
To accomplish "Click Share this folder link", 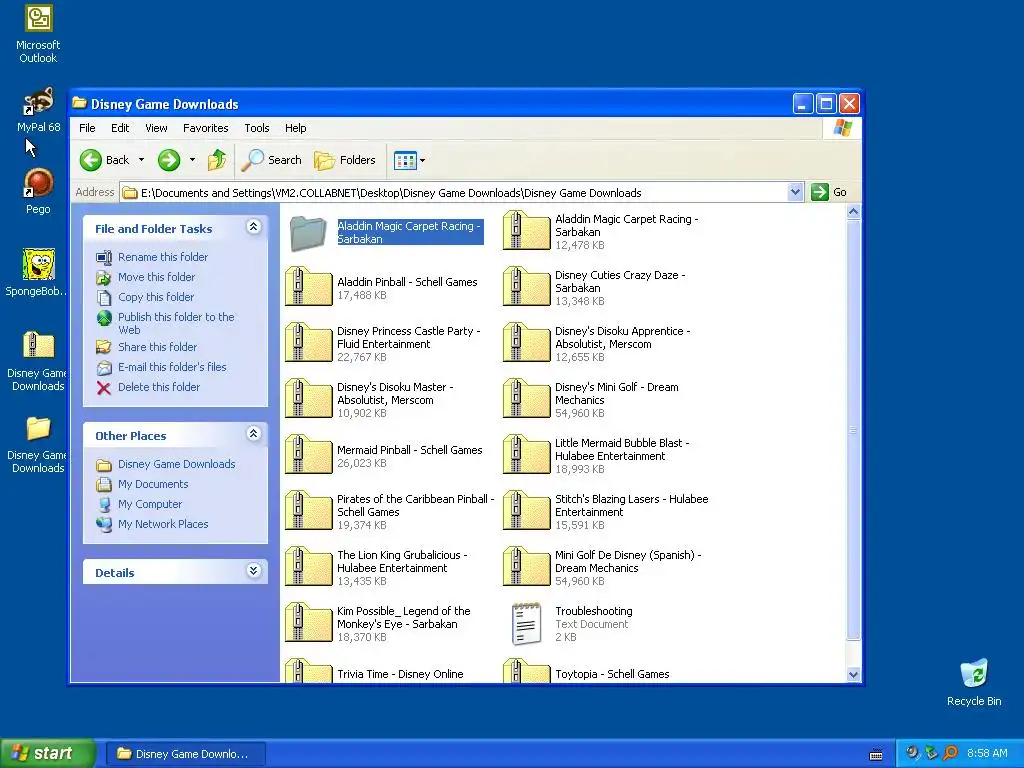I will [157, 347].
